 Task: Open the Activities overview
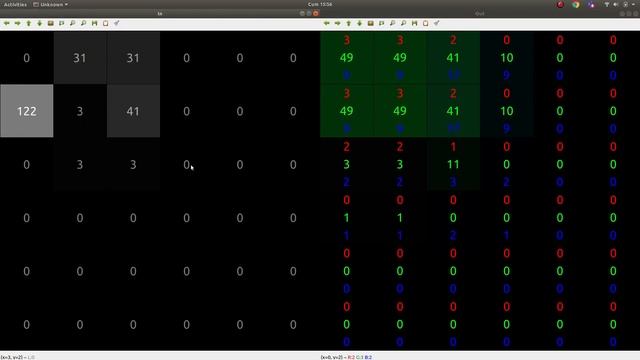coord(15,4)
